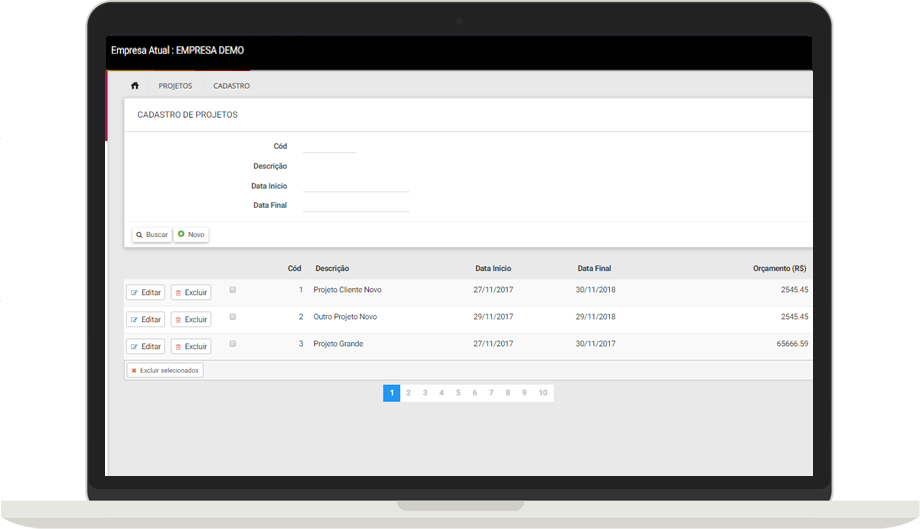Go to pagination page 9
920x529 pixels.
tap(524, 393)
